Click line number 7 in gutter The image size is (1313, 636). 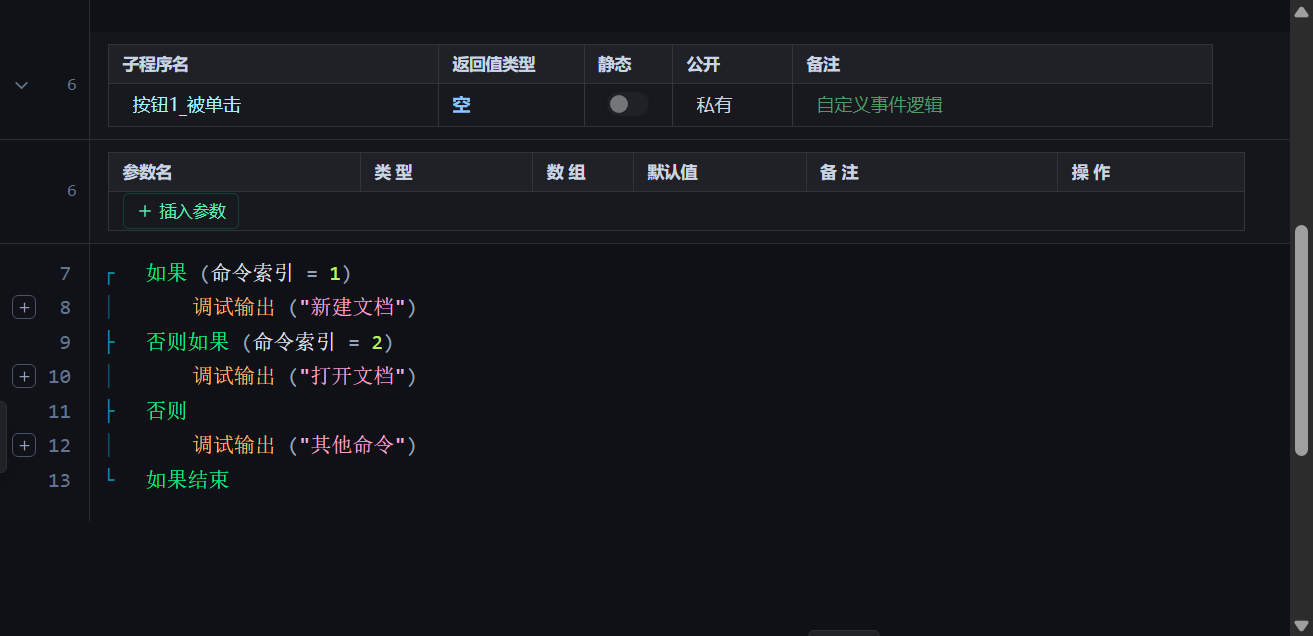[x=65, y=273]
